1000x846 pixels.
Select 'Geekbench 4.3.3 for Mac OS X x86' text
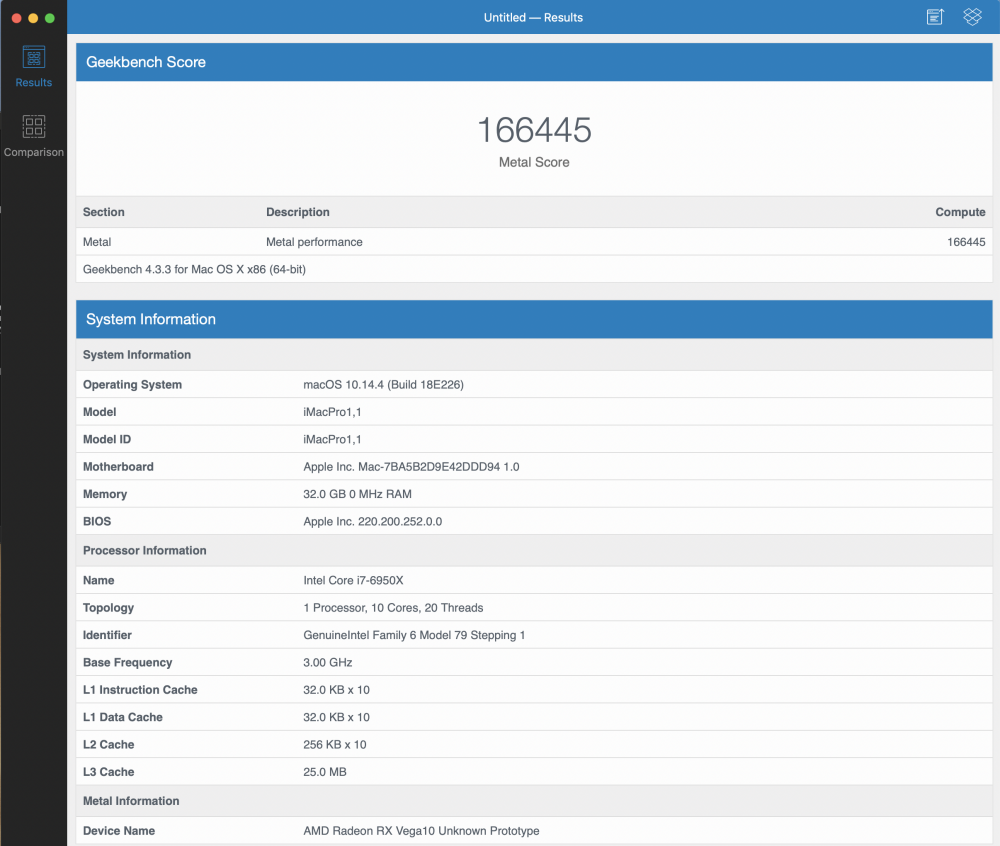pos(194,269)
